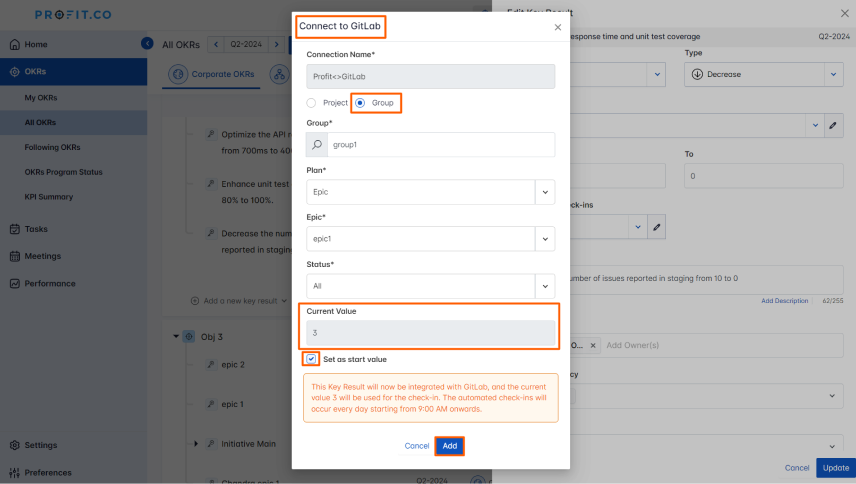Click the Settings gear icon
856x484 pixels.
pyautogui.click(x=15, y=445)
